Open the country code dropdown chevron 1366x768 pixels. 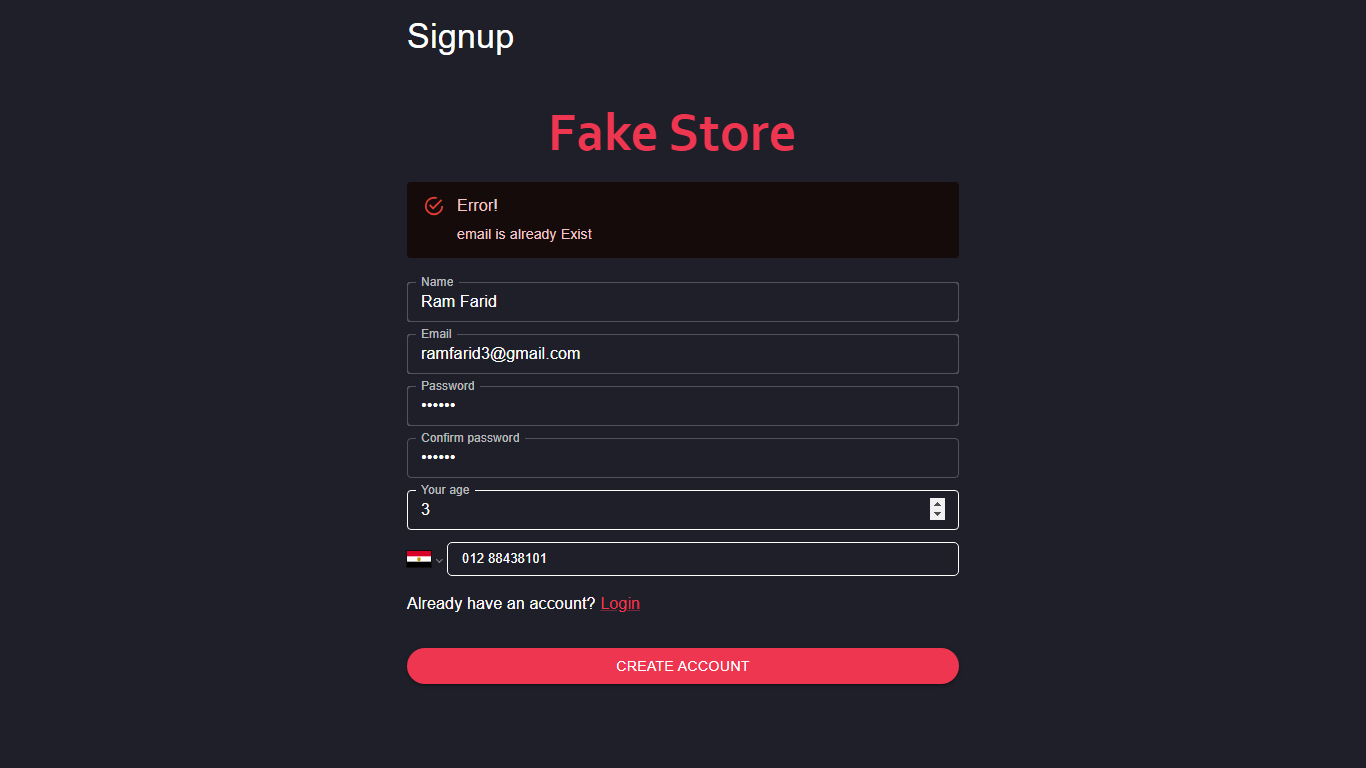[439, 561]
